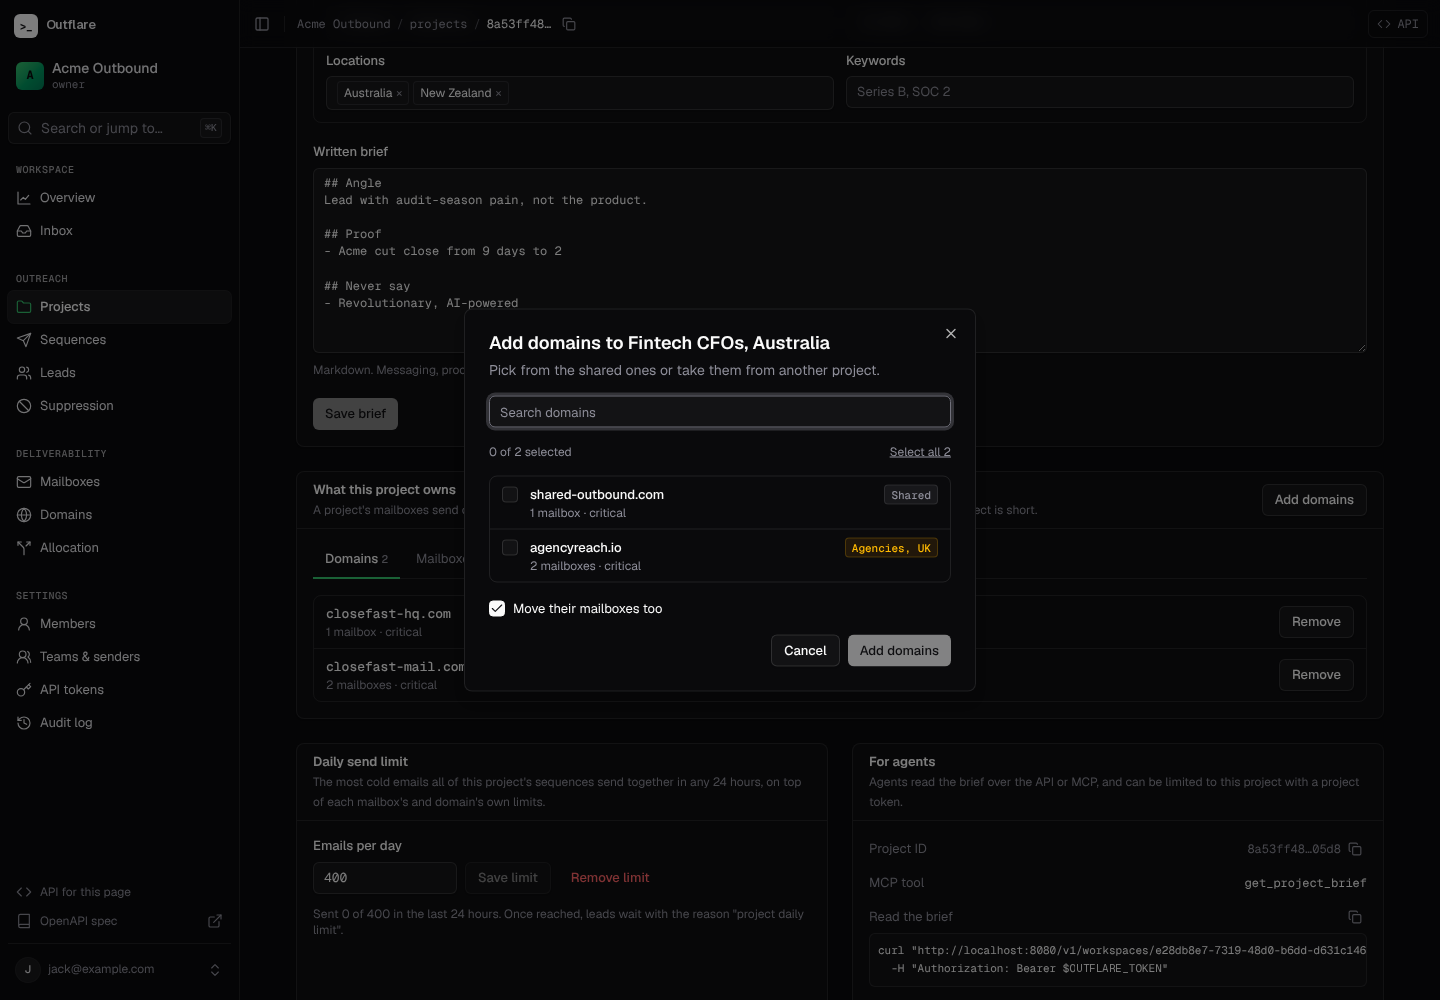Remove the Australia location tag
1440x1000 pixels.
tap(399, 94)
